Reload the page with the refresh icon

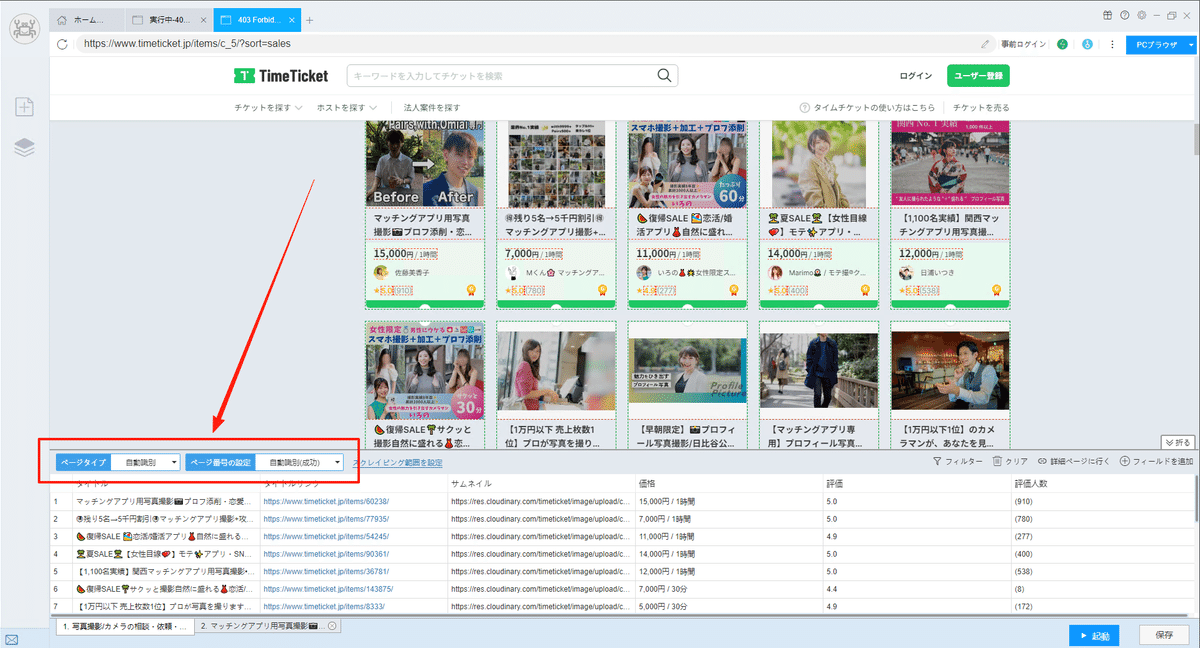pyautogui.click(x=62, y=44)
